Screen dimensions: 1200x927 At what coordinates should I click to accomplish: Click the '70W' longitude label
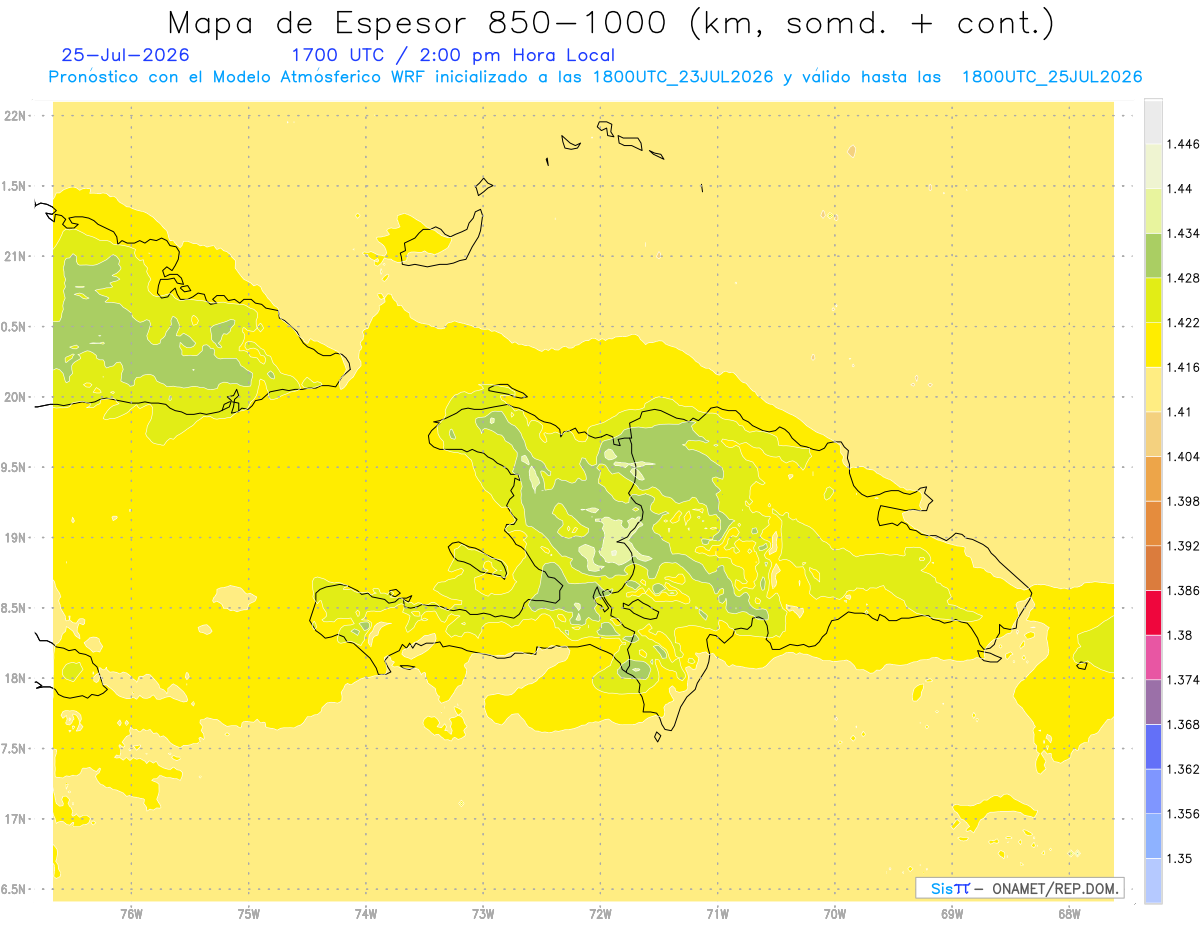835,914
